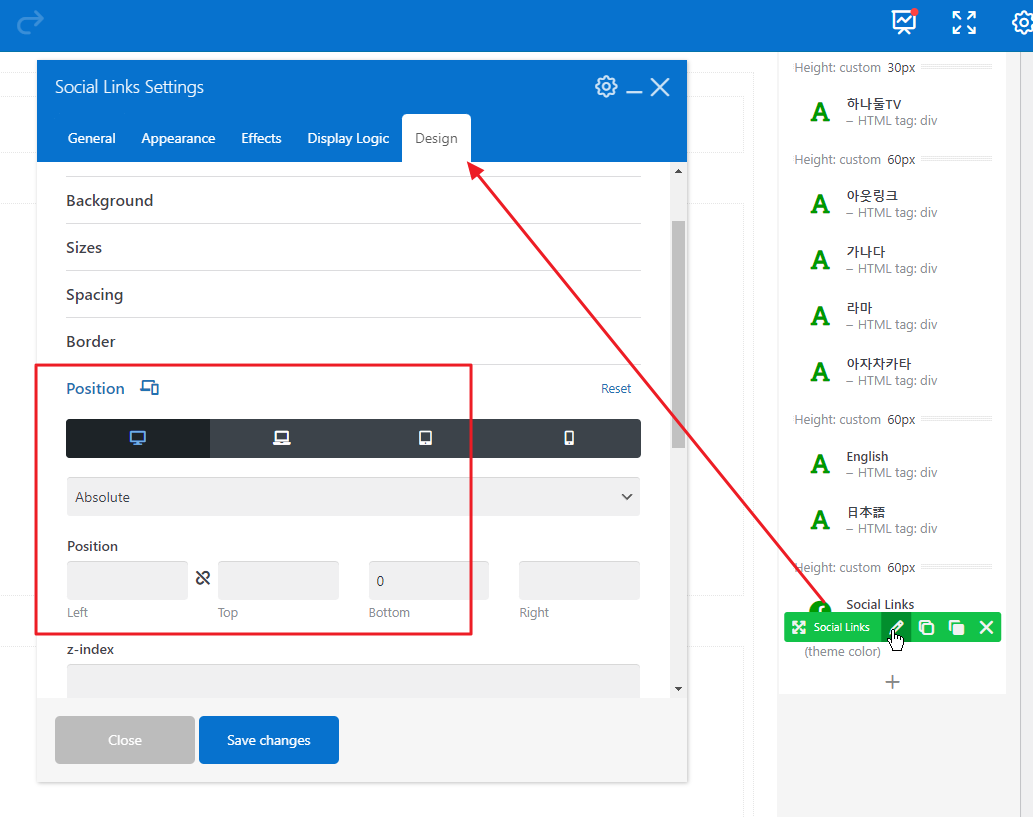
Task: Click the Left position input field
Action: [127, 580]
